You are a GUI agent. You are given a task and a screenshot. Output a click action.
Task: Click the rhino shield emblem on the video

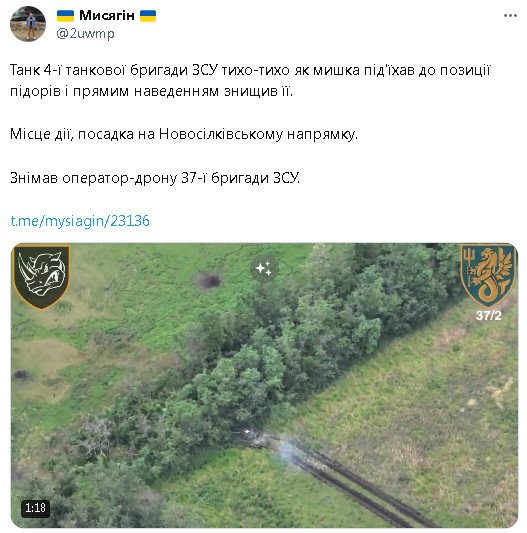[x=42, y=277]
